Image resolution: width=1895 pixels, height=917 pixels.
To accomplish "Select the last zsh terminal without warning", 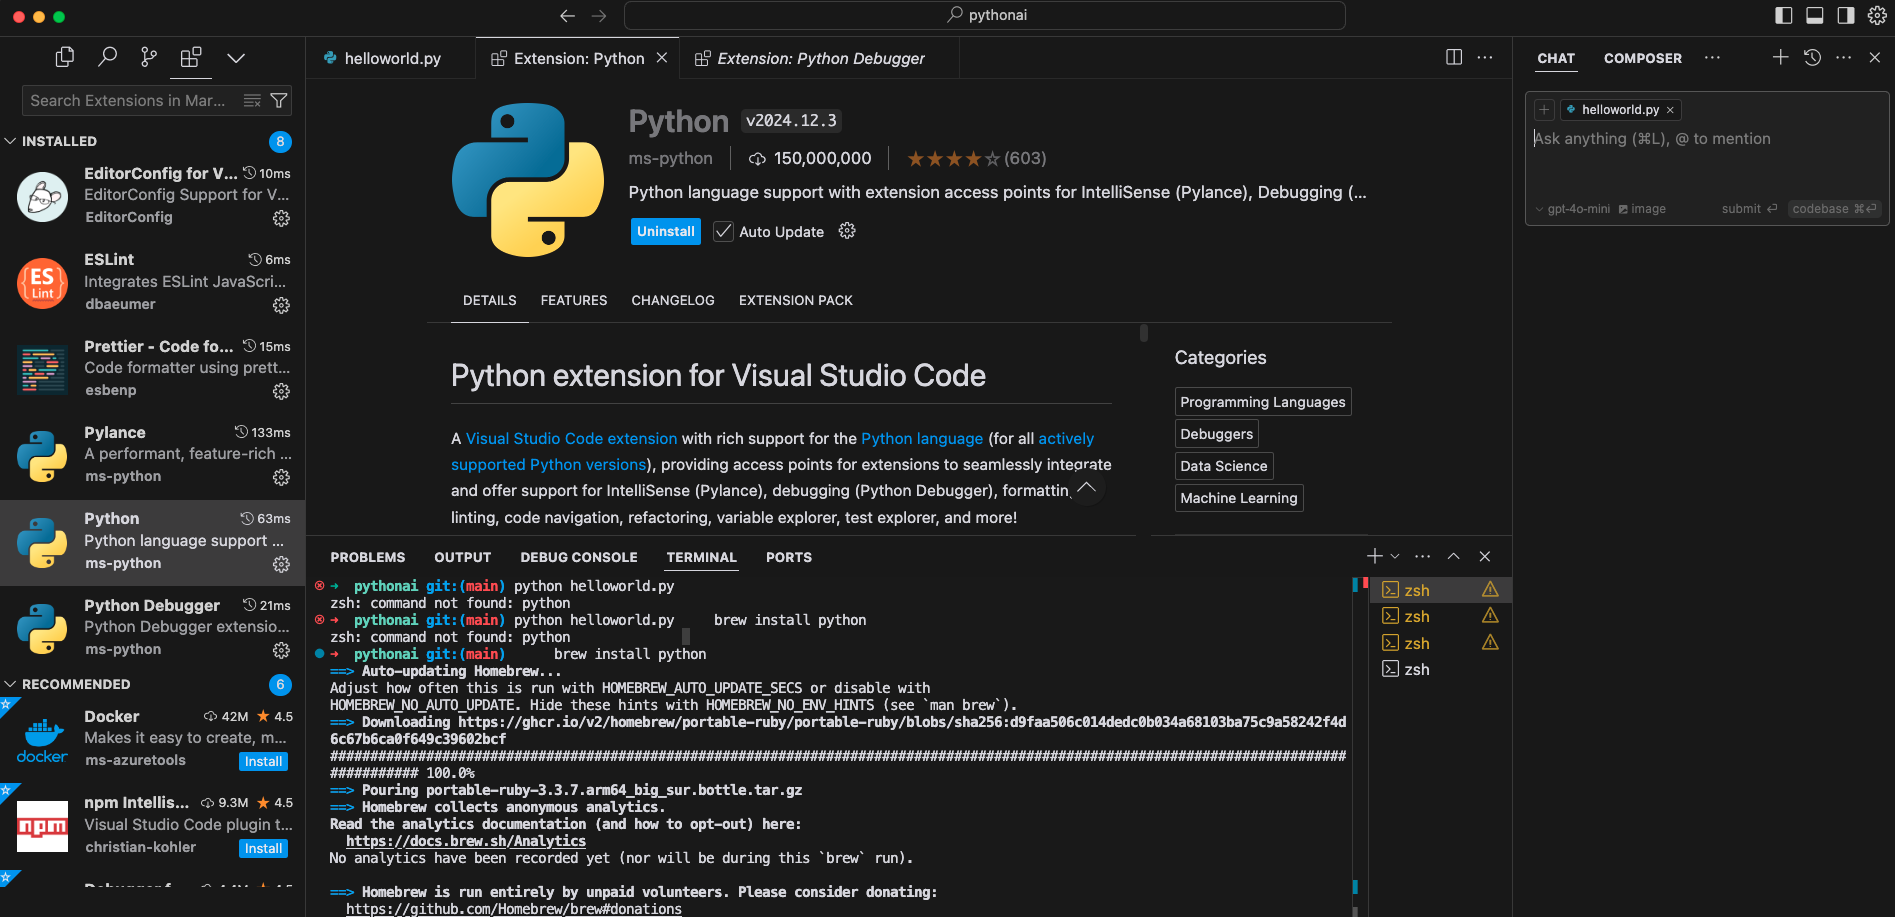I will click(x=1440, y=669).
